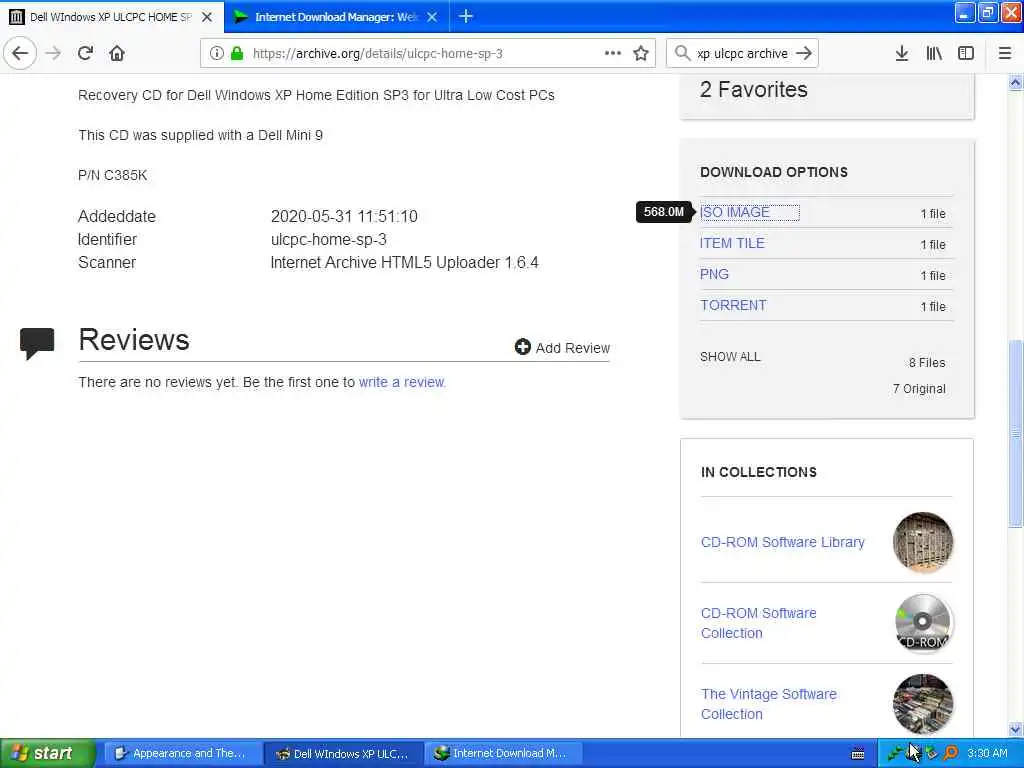The height and width of the screenshot is (768, 1024).
Task: Open CD-ROM Software Collection link
Action: pyautogui.click(x=758, y=623)
